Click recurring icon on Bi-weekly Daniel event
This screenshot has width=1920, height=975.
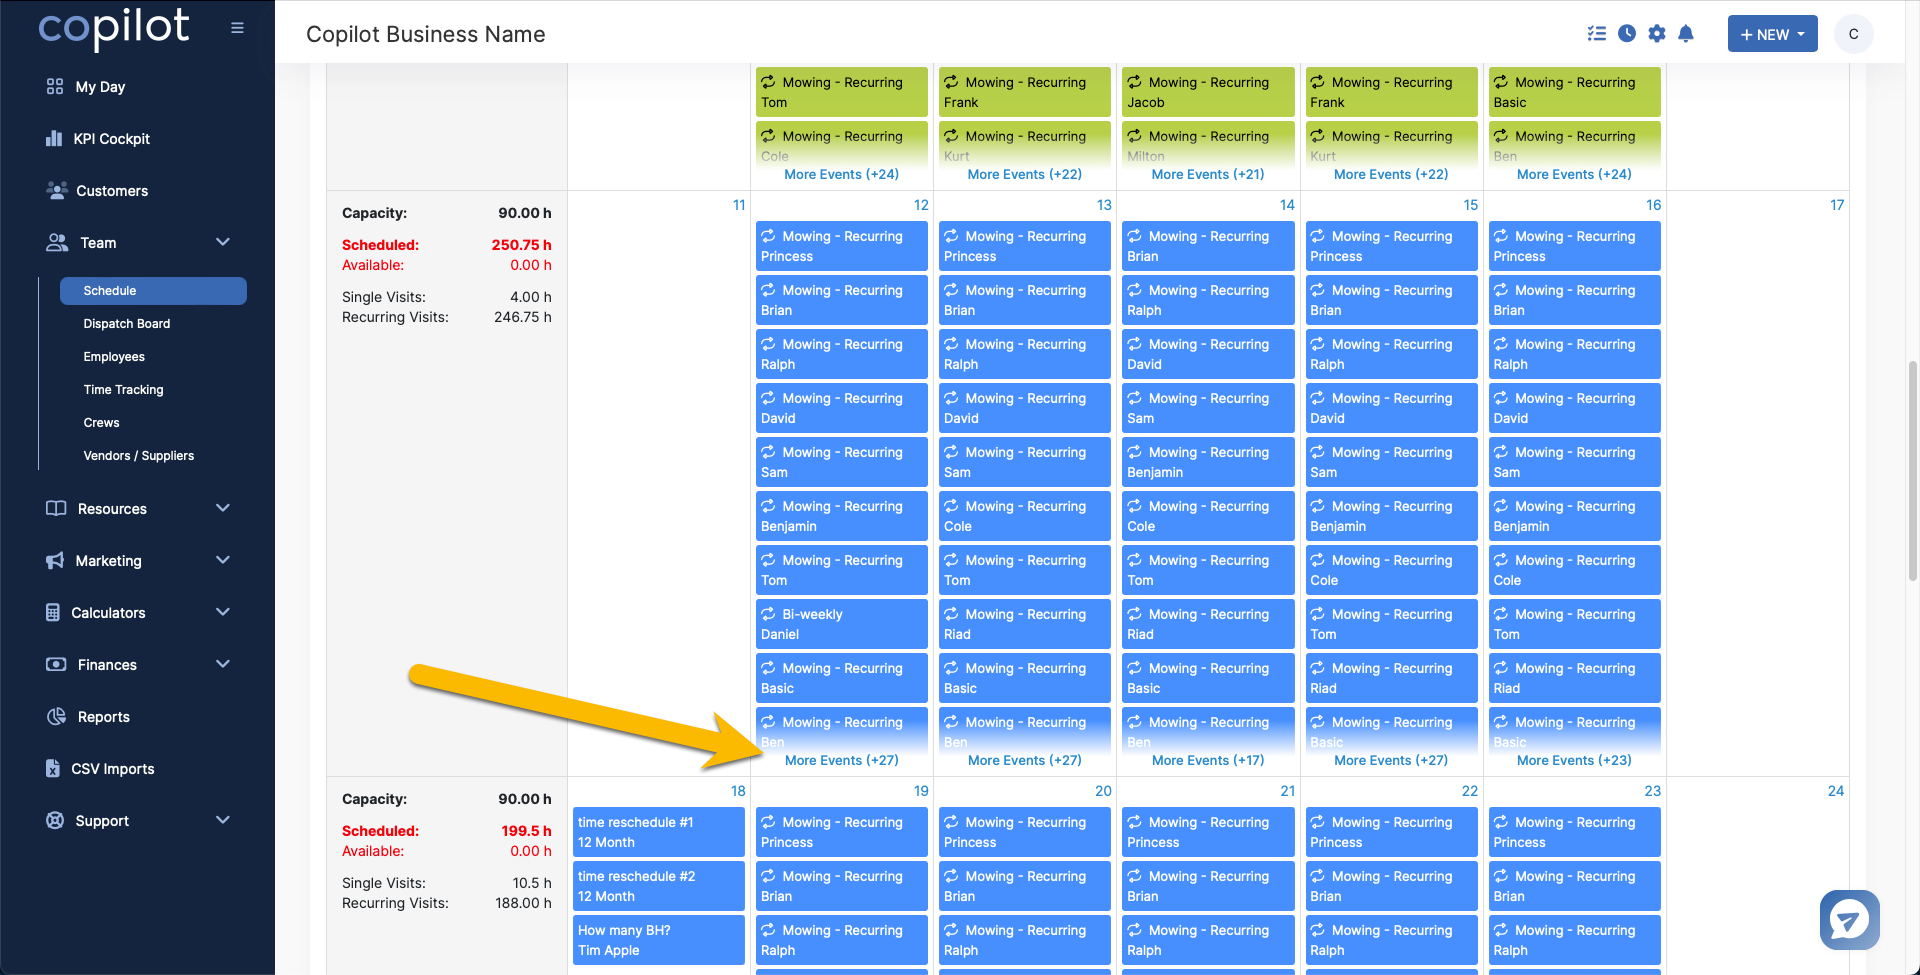coord(768,614)
